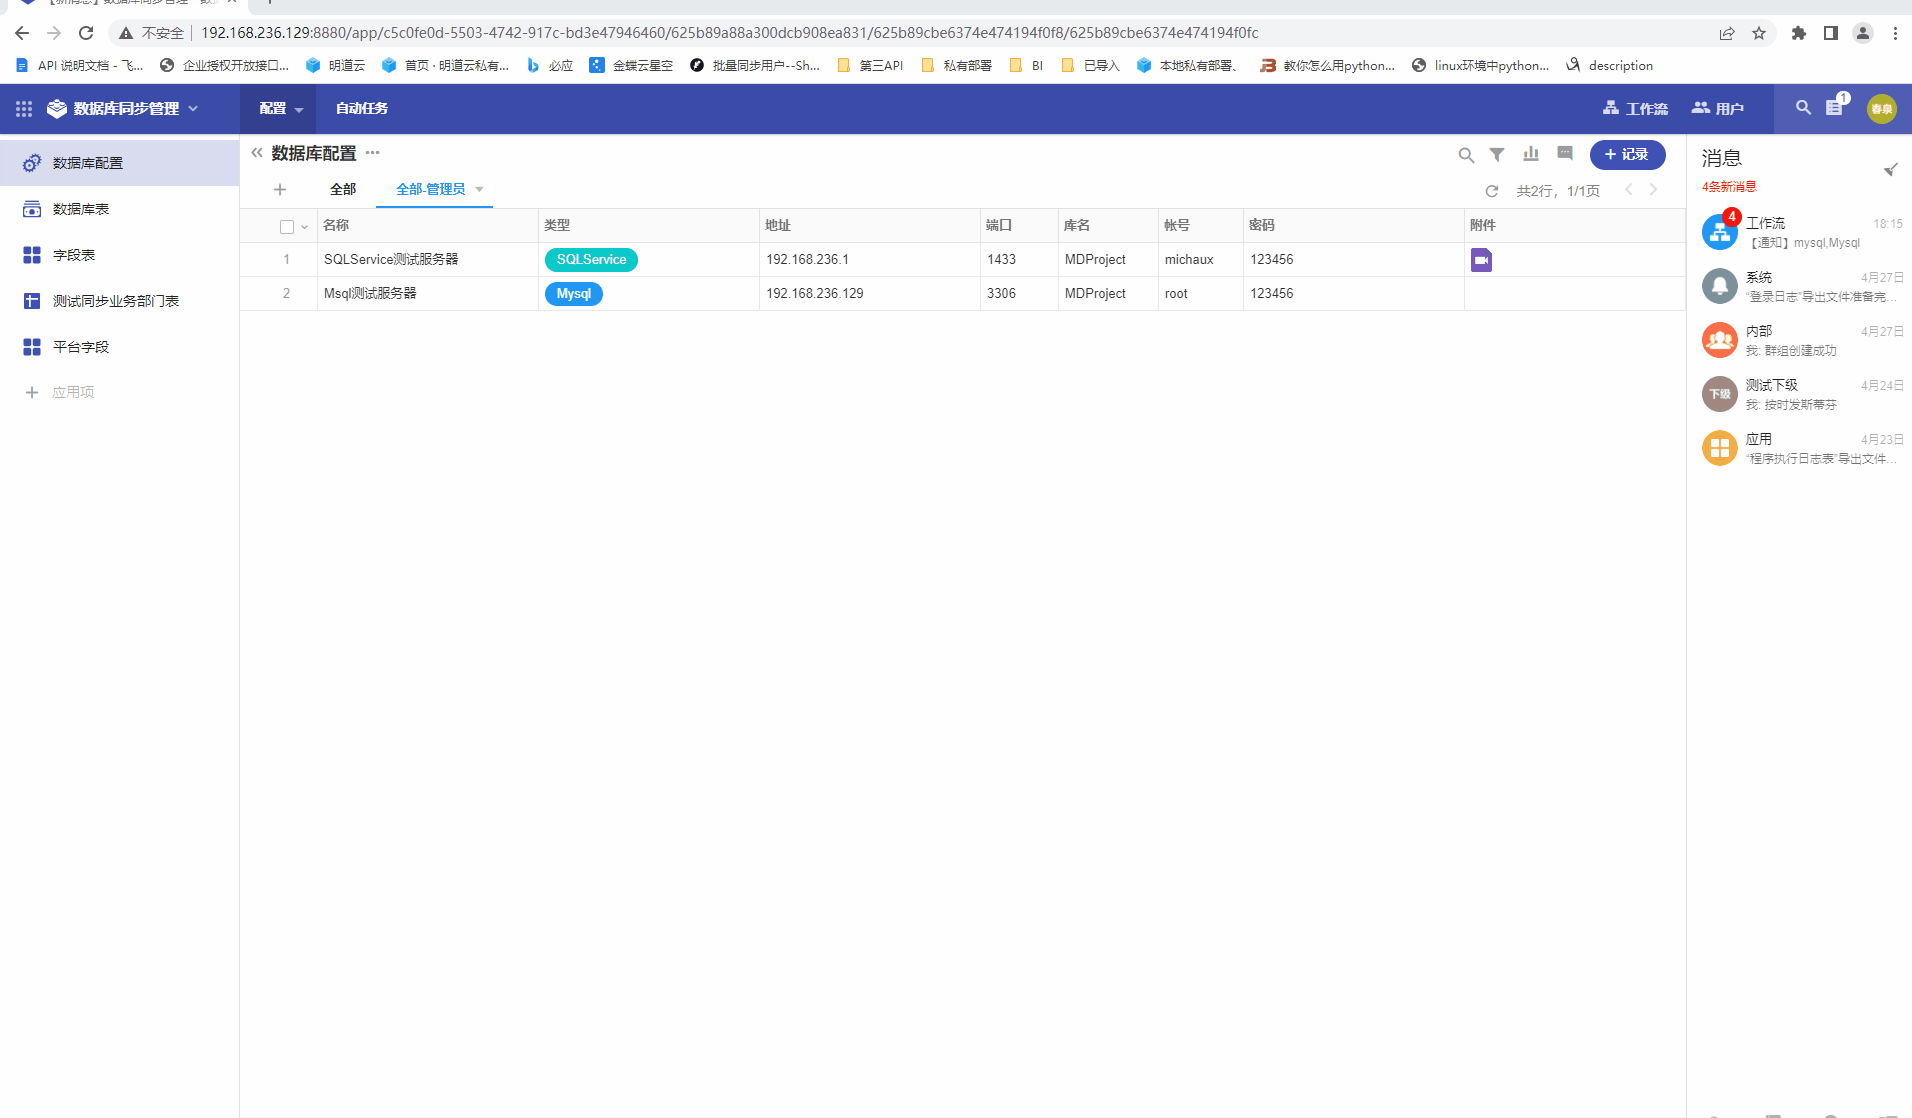Collapse sidebar with double-chevron icon
The height and width of the screenshot is (1118, 1912).
click(x=257, y=153)
